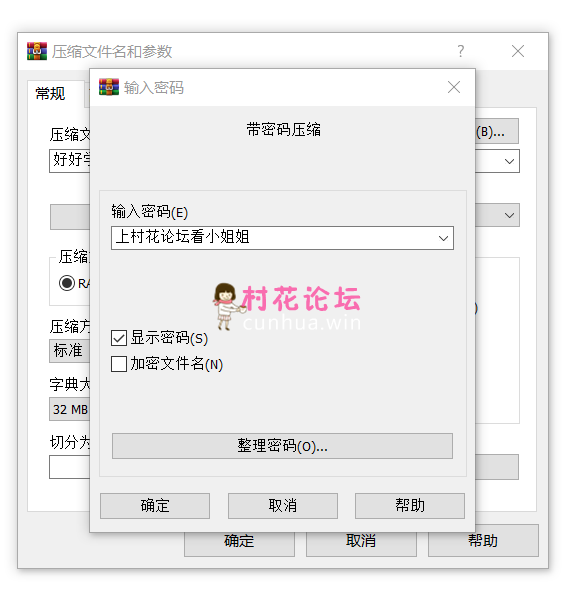Image resolution: width=572 pixels, height=611 pixels.
Task: Close the 压缩文件名和参数 window
Action: point(518,51)
